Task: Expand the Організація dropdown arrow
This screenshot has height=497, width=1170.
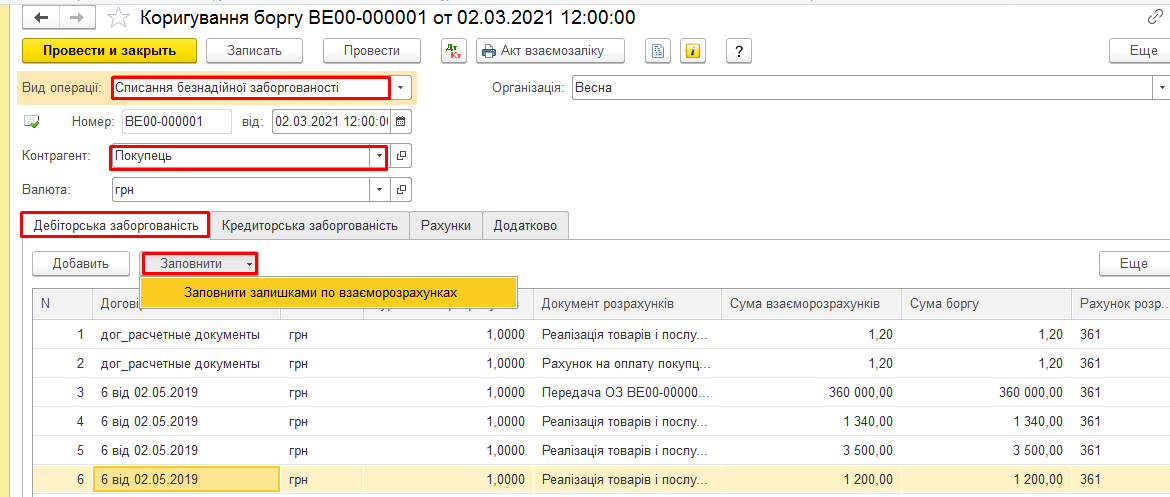Action: coord(1162,87)
